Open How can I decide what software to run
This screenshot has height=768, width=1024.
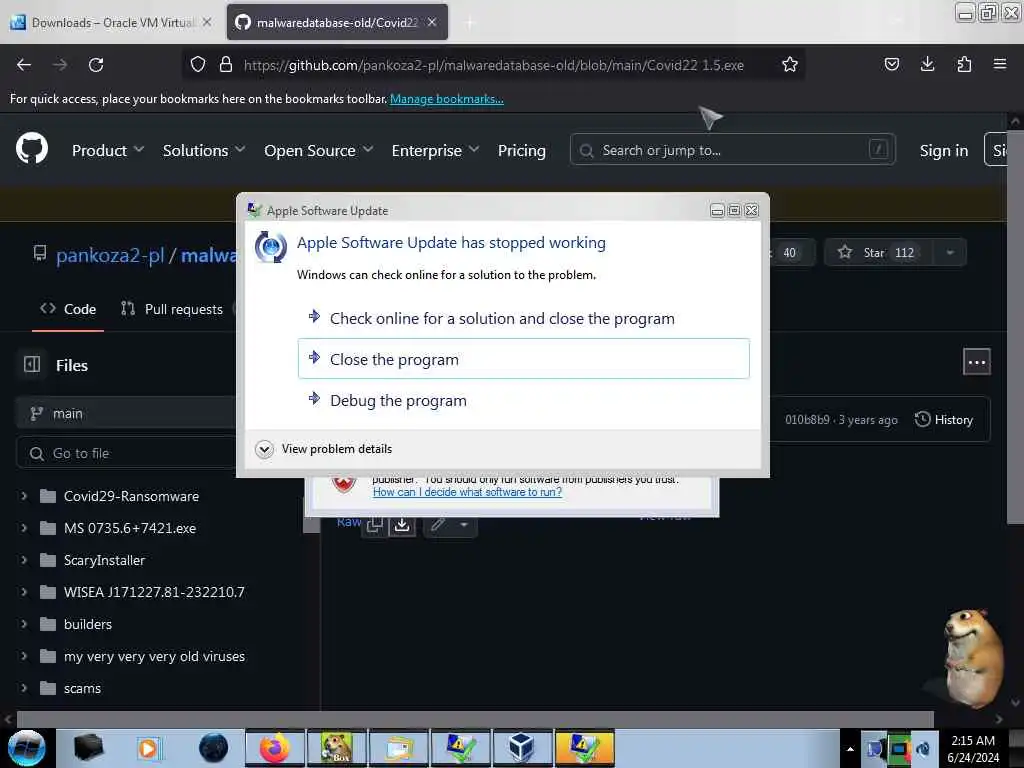point(467,492)
